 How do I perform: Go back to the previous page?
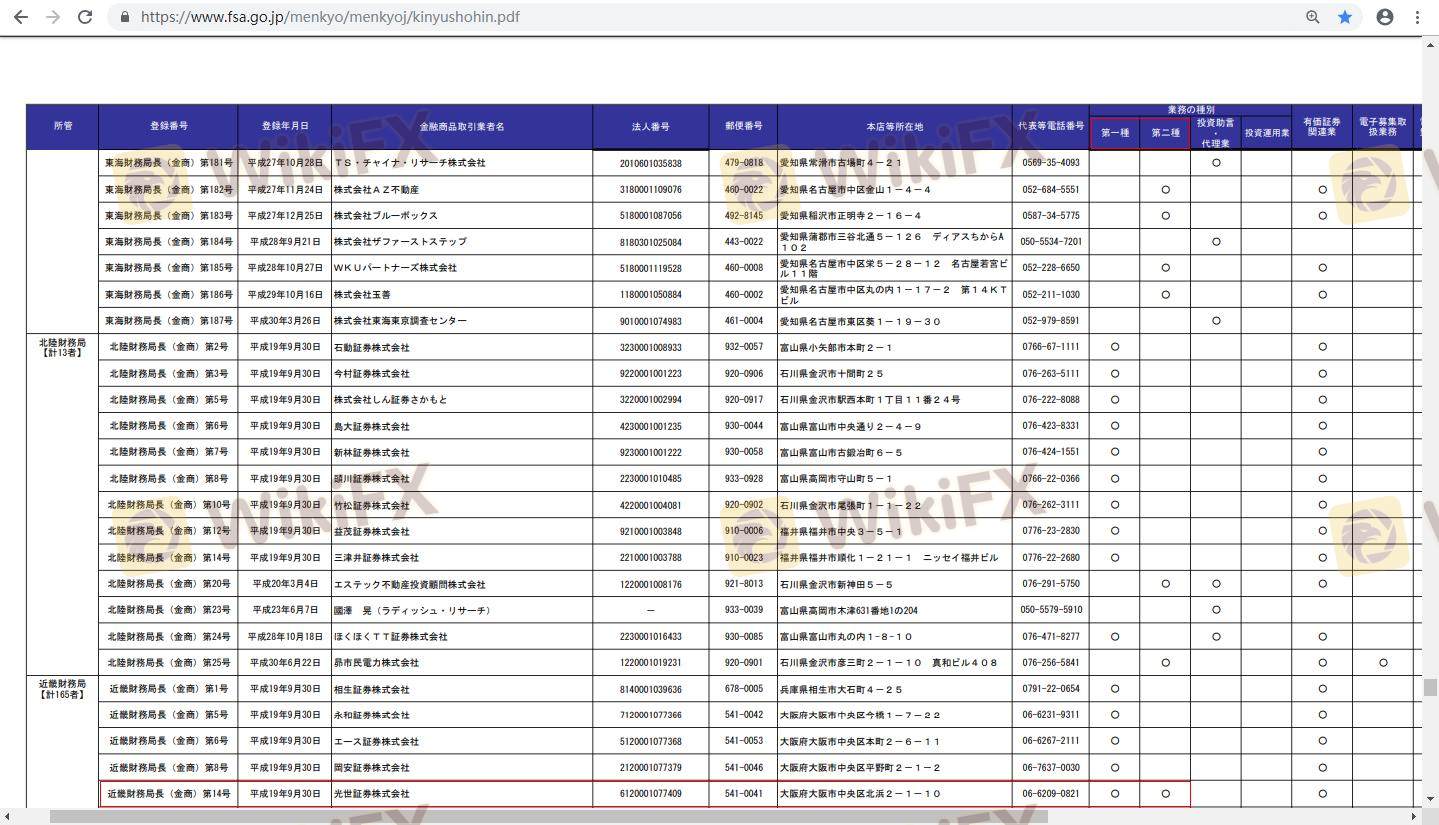[x=21, y=17]
